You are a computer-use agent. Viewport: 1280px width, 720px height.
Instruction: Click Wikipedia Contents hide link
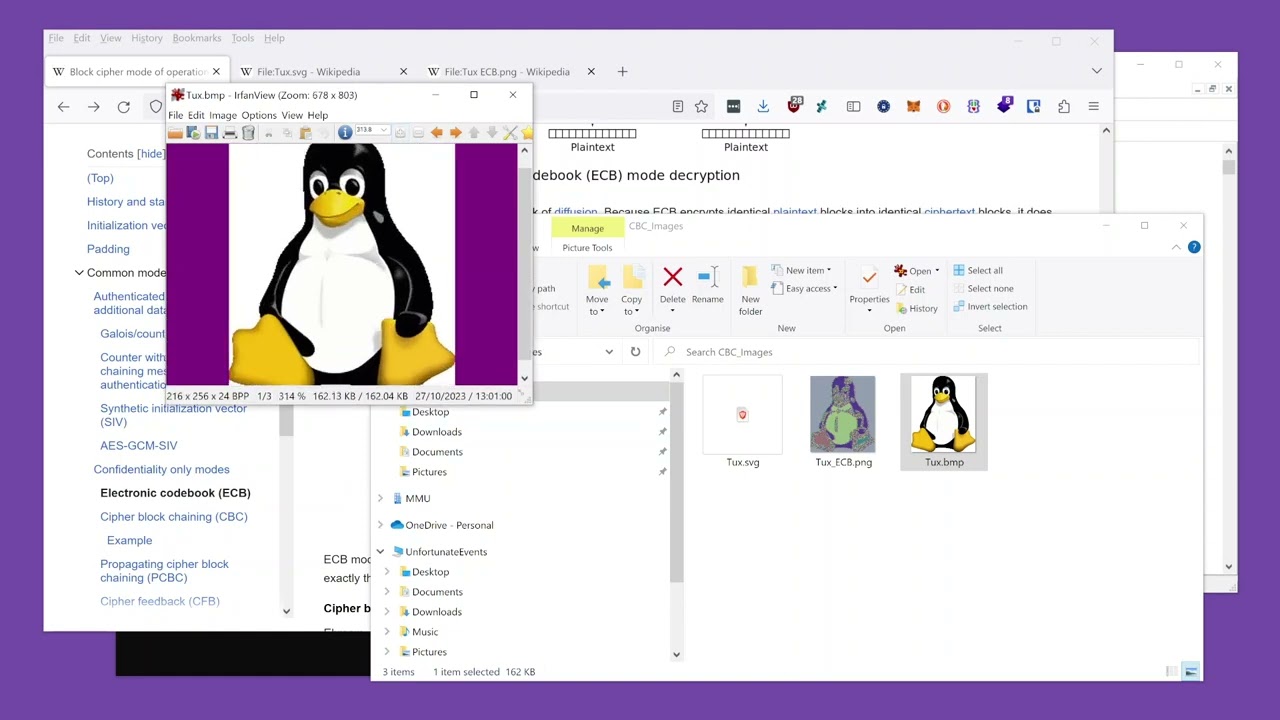[x=150, y=154]
